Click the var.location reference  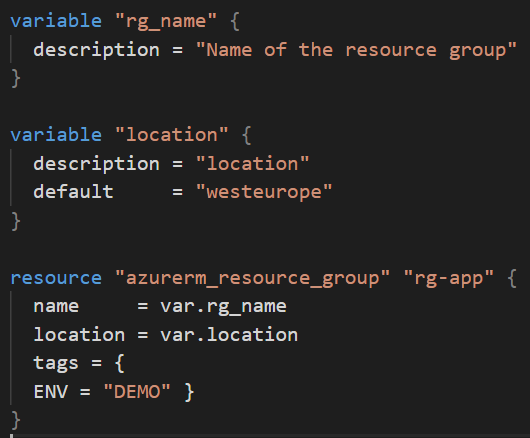[x=229, y=335]
